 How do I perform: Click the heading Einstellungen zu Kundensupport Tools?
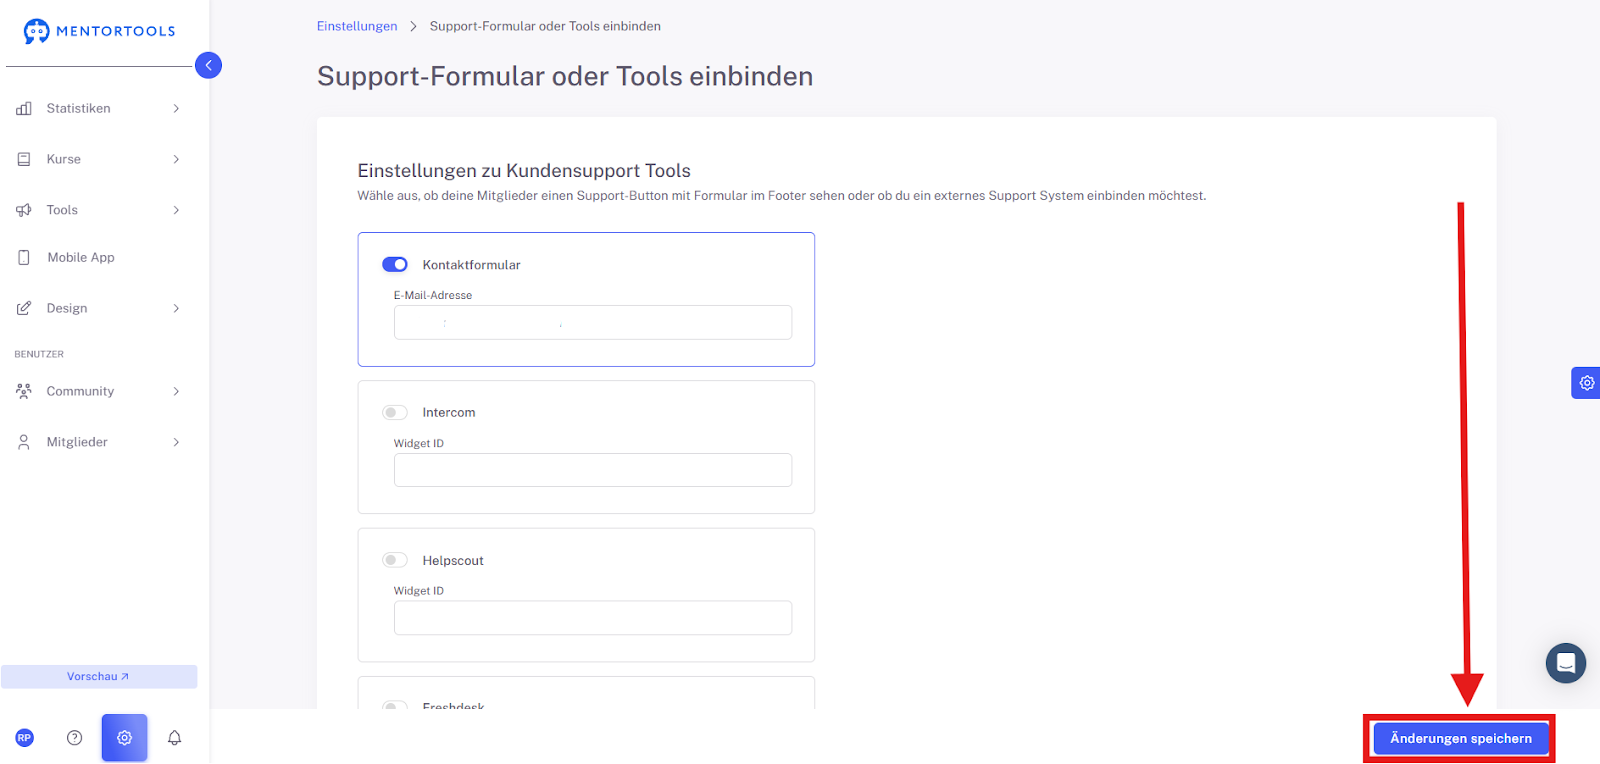524,171
